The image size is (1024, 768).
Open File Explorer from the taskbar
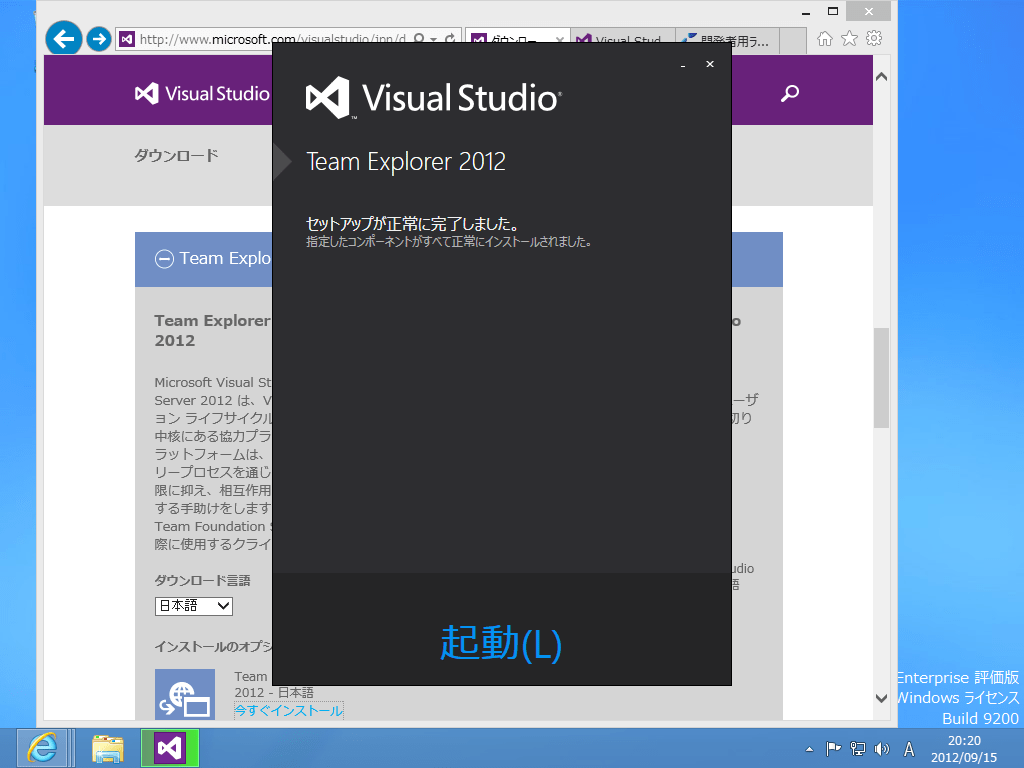[x=107, y=748]
